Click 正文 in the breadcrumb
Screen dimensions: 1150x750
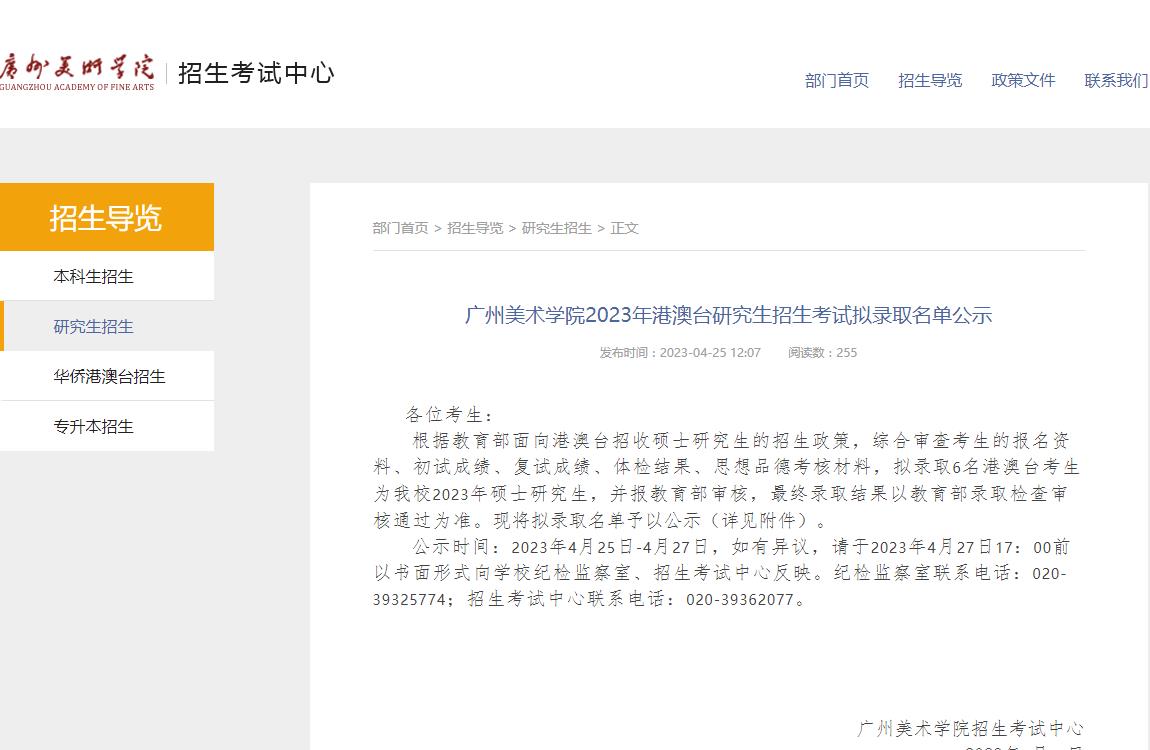624,228
